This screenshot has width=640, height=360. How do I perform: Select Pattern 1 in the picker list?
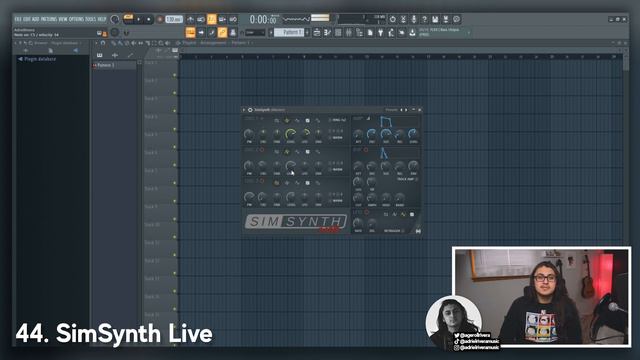(114, 65)
